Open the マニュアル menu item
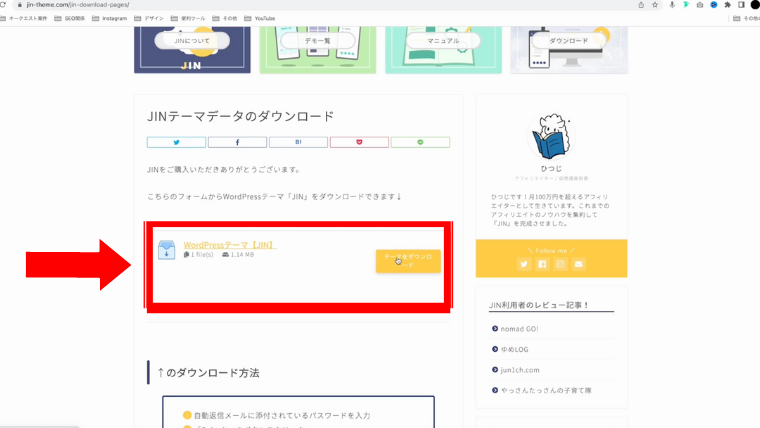The width and height of the screenshot is (760, 428). (442, 41)
